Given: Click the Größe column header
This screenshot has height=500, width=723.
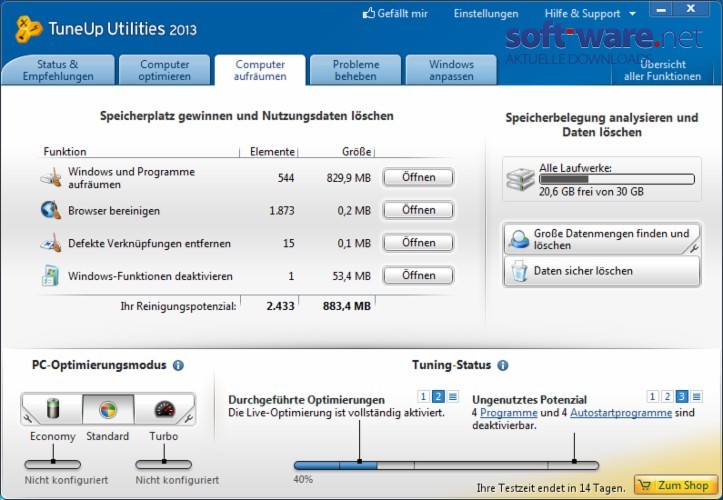Looking at the screenshot, I should coord(356,152).
